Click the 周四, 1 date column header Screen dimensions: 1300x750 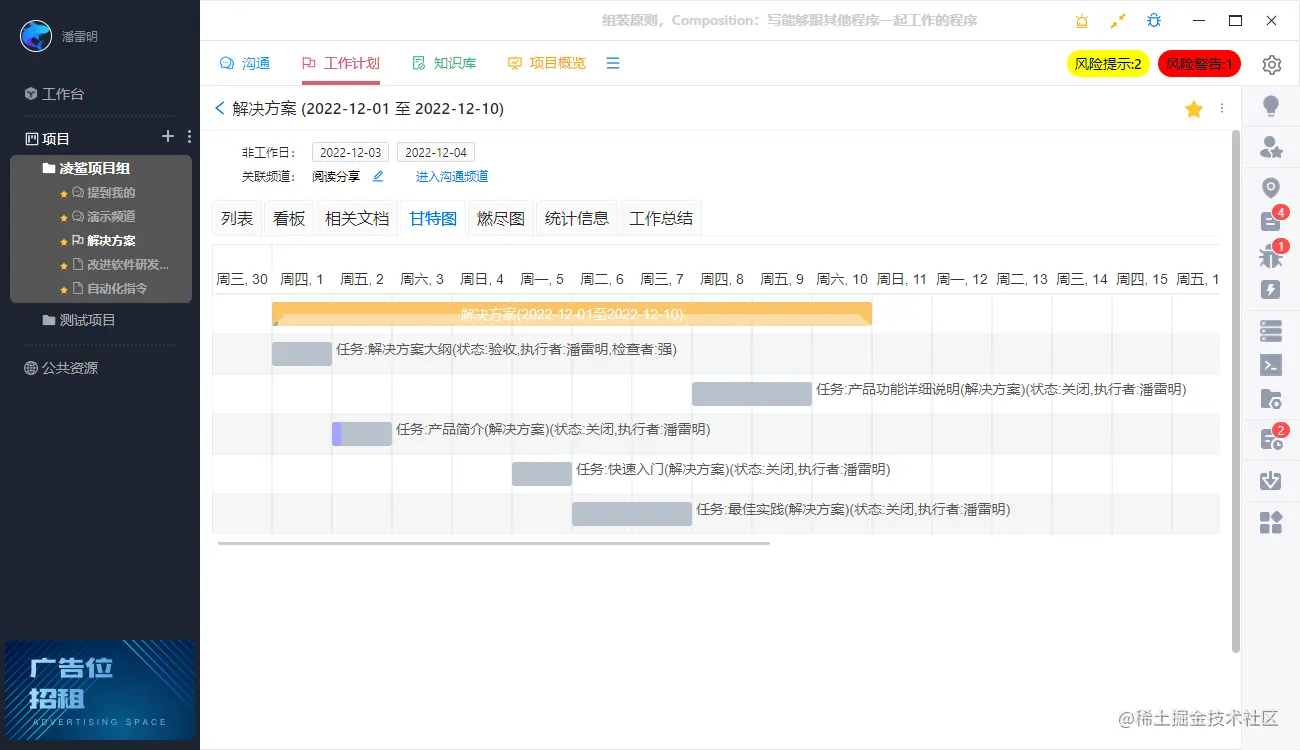302,279
